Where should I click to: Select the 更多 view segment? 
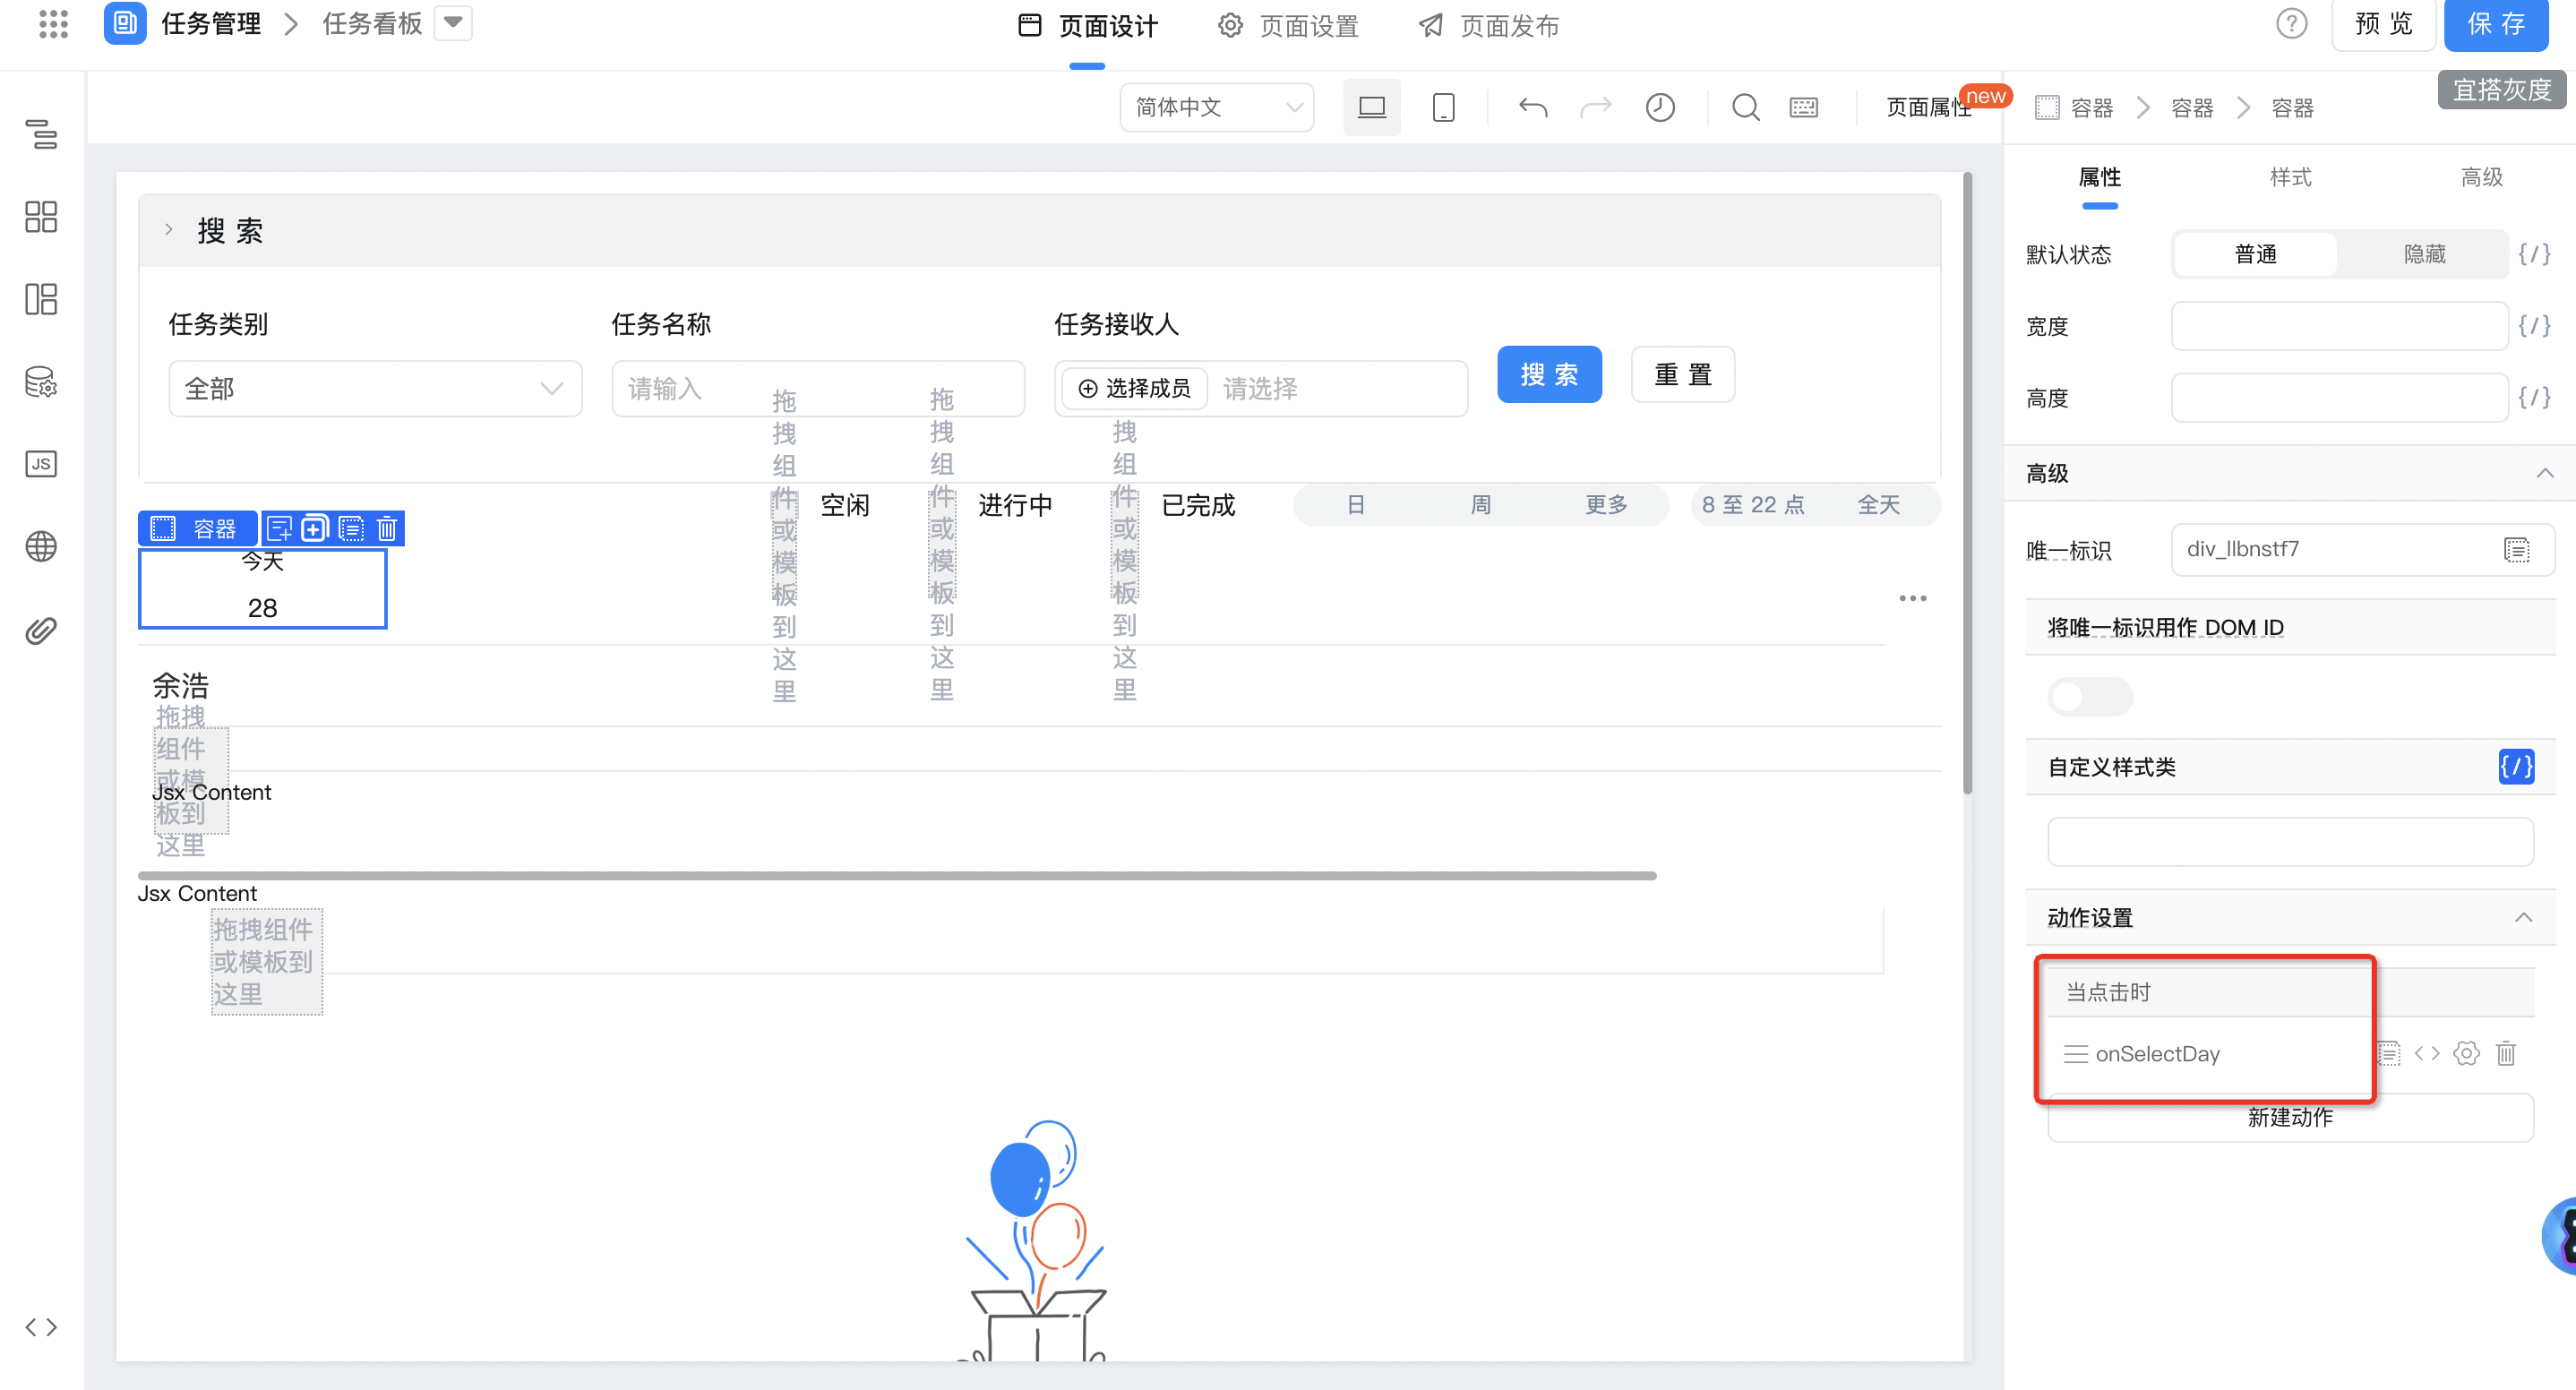pos(1606,505)
